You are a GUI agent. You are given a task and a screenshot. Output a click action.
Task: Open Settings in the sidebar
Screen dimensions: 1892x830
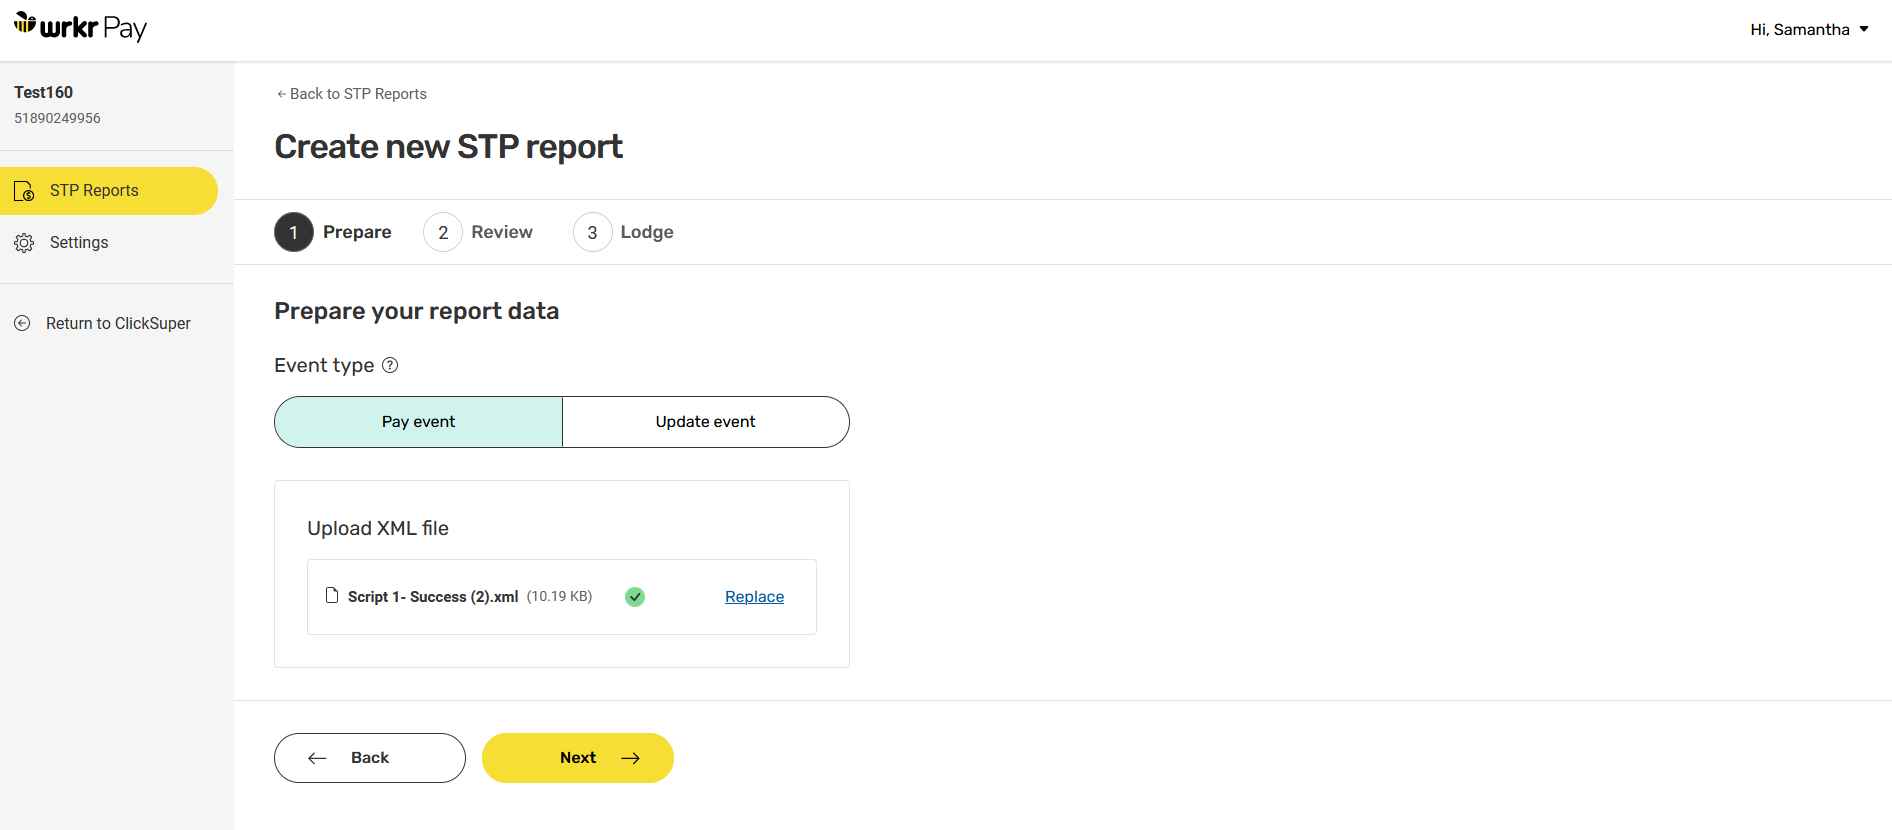point(79,243)
